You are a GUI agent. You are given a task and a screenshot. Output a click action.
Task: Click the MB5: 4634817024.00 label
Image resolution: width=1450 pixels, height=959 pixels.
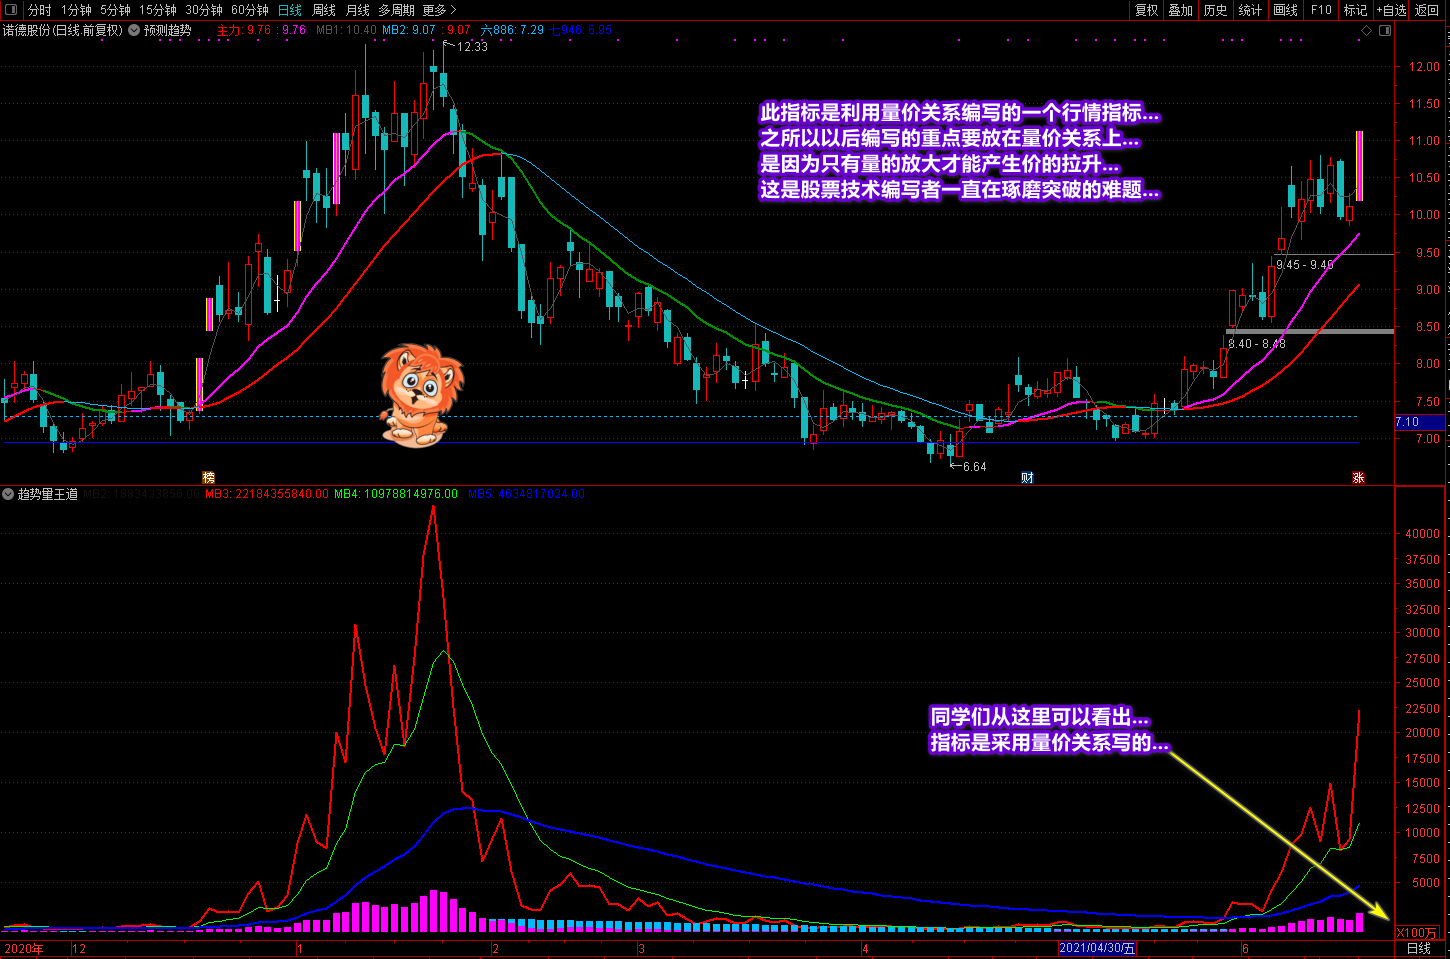pos(526,494)
